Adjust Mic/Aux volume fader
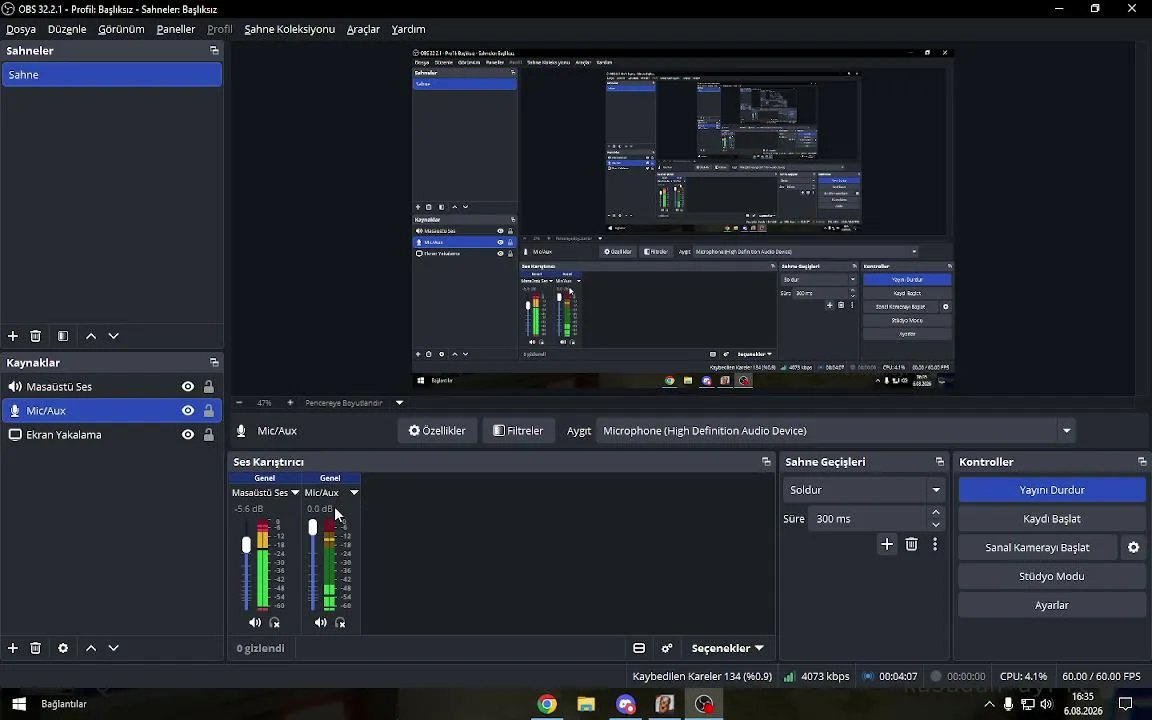This screenshot has height=720, width=1152. (312, 527)
